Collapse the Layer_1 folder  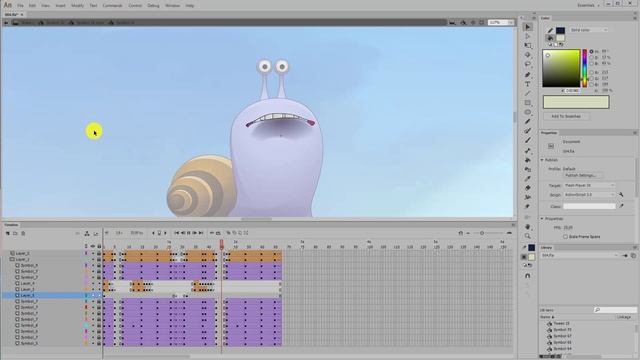[x=12, y=259]
